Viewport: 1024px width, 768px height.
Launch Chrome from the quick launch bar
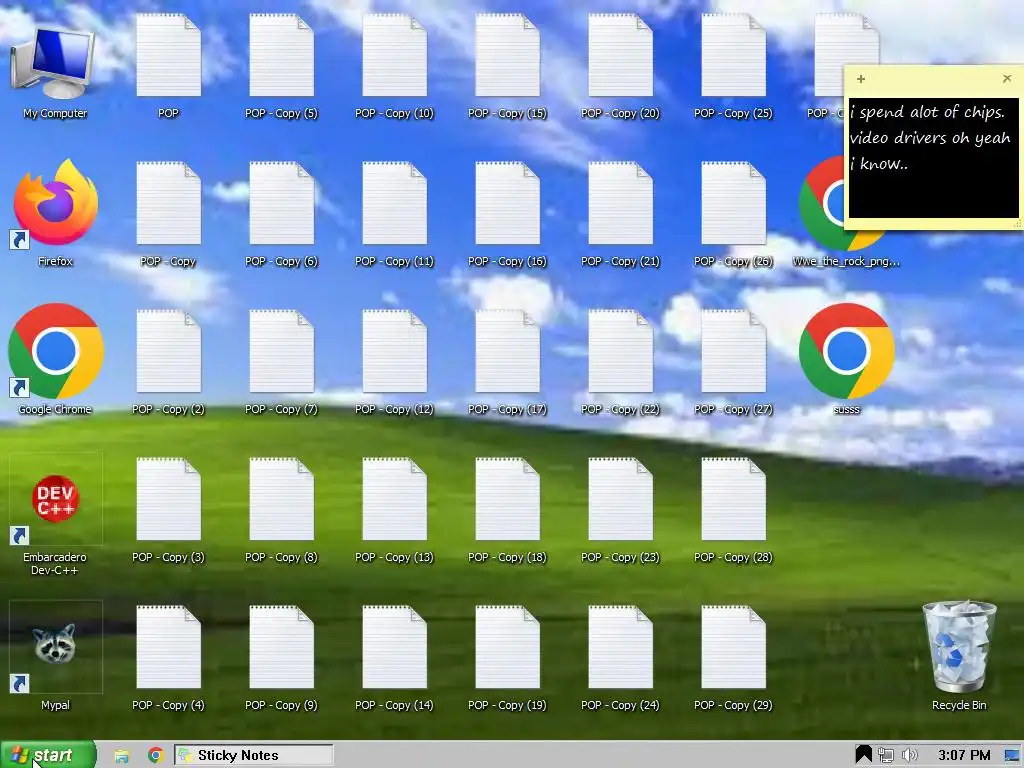coord(155,756)
